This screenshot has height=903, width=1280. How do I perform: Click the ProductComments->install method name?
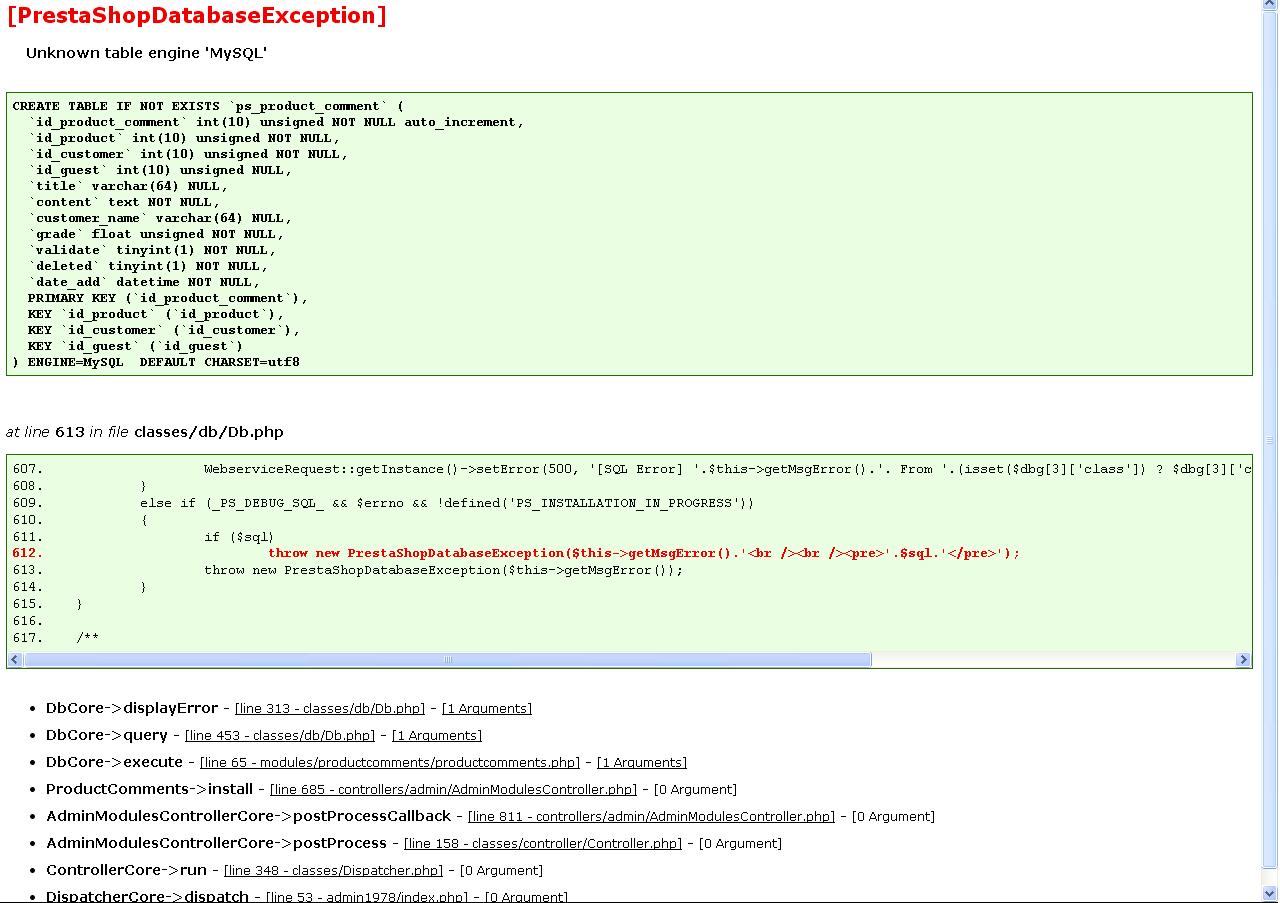[150, 789]
